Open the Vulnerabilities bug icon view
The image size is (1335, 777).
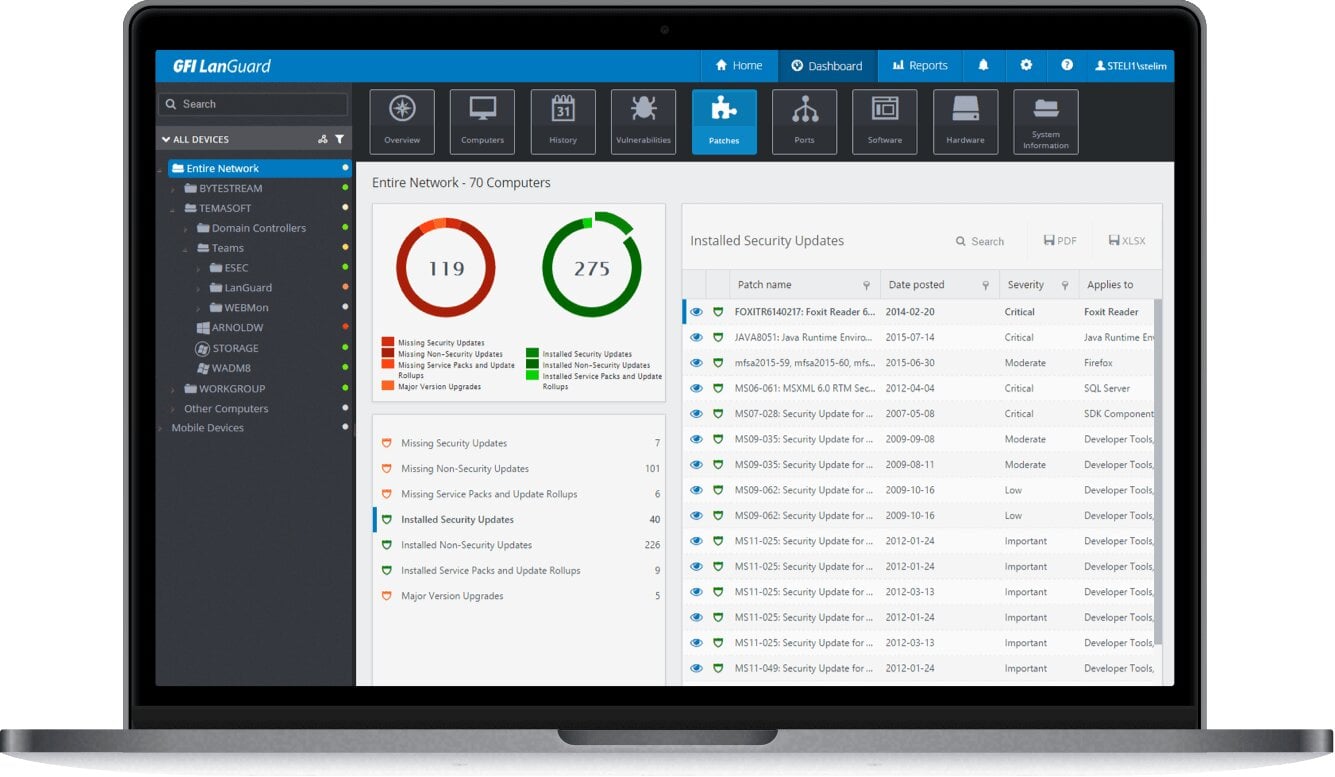click(643, 122)
